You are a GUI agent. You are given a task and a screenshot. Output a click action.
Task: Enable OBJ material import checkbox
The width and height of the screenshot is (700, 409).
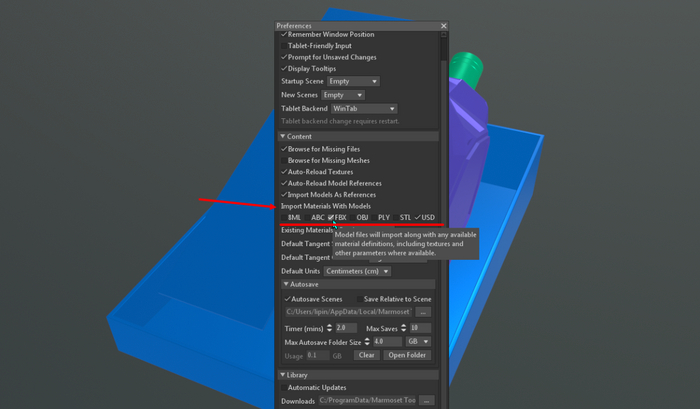point(352,217)
